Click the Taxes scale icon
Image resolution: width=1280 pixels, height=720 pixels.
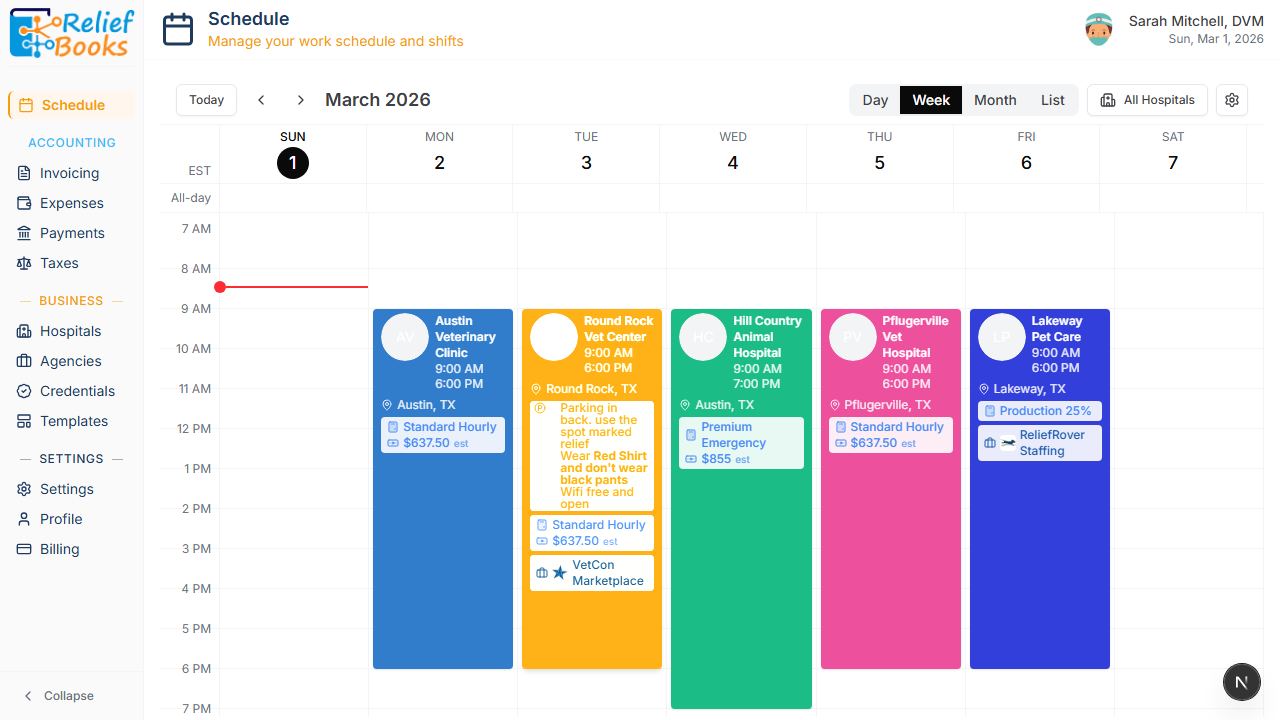point(24,263)
